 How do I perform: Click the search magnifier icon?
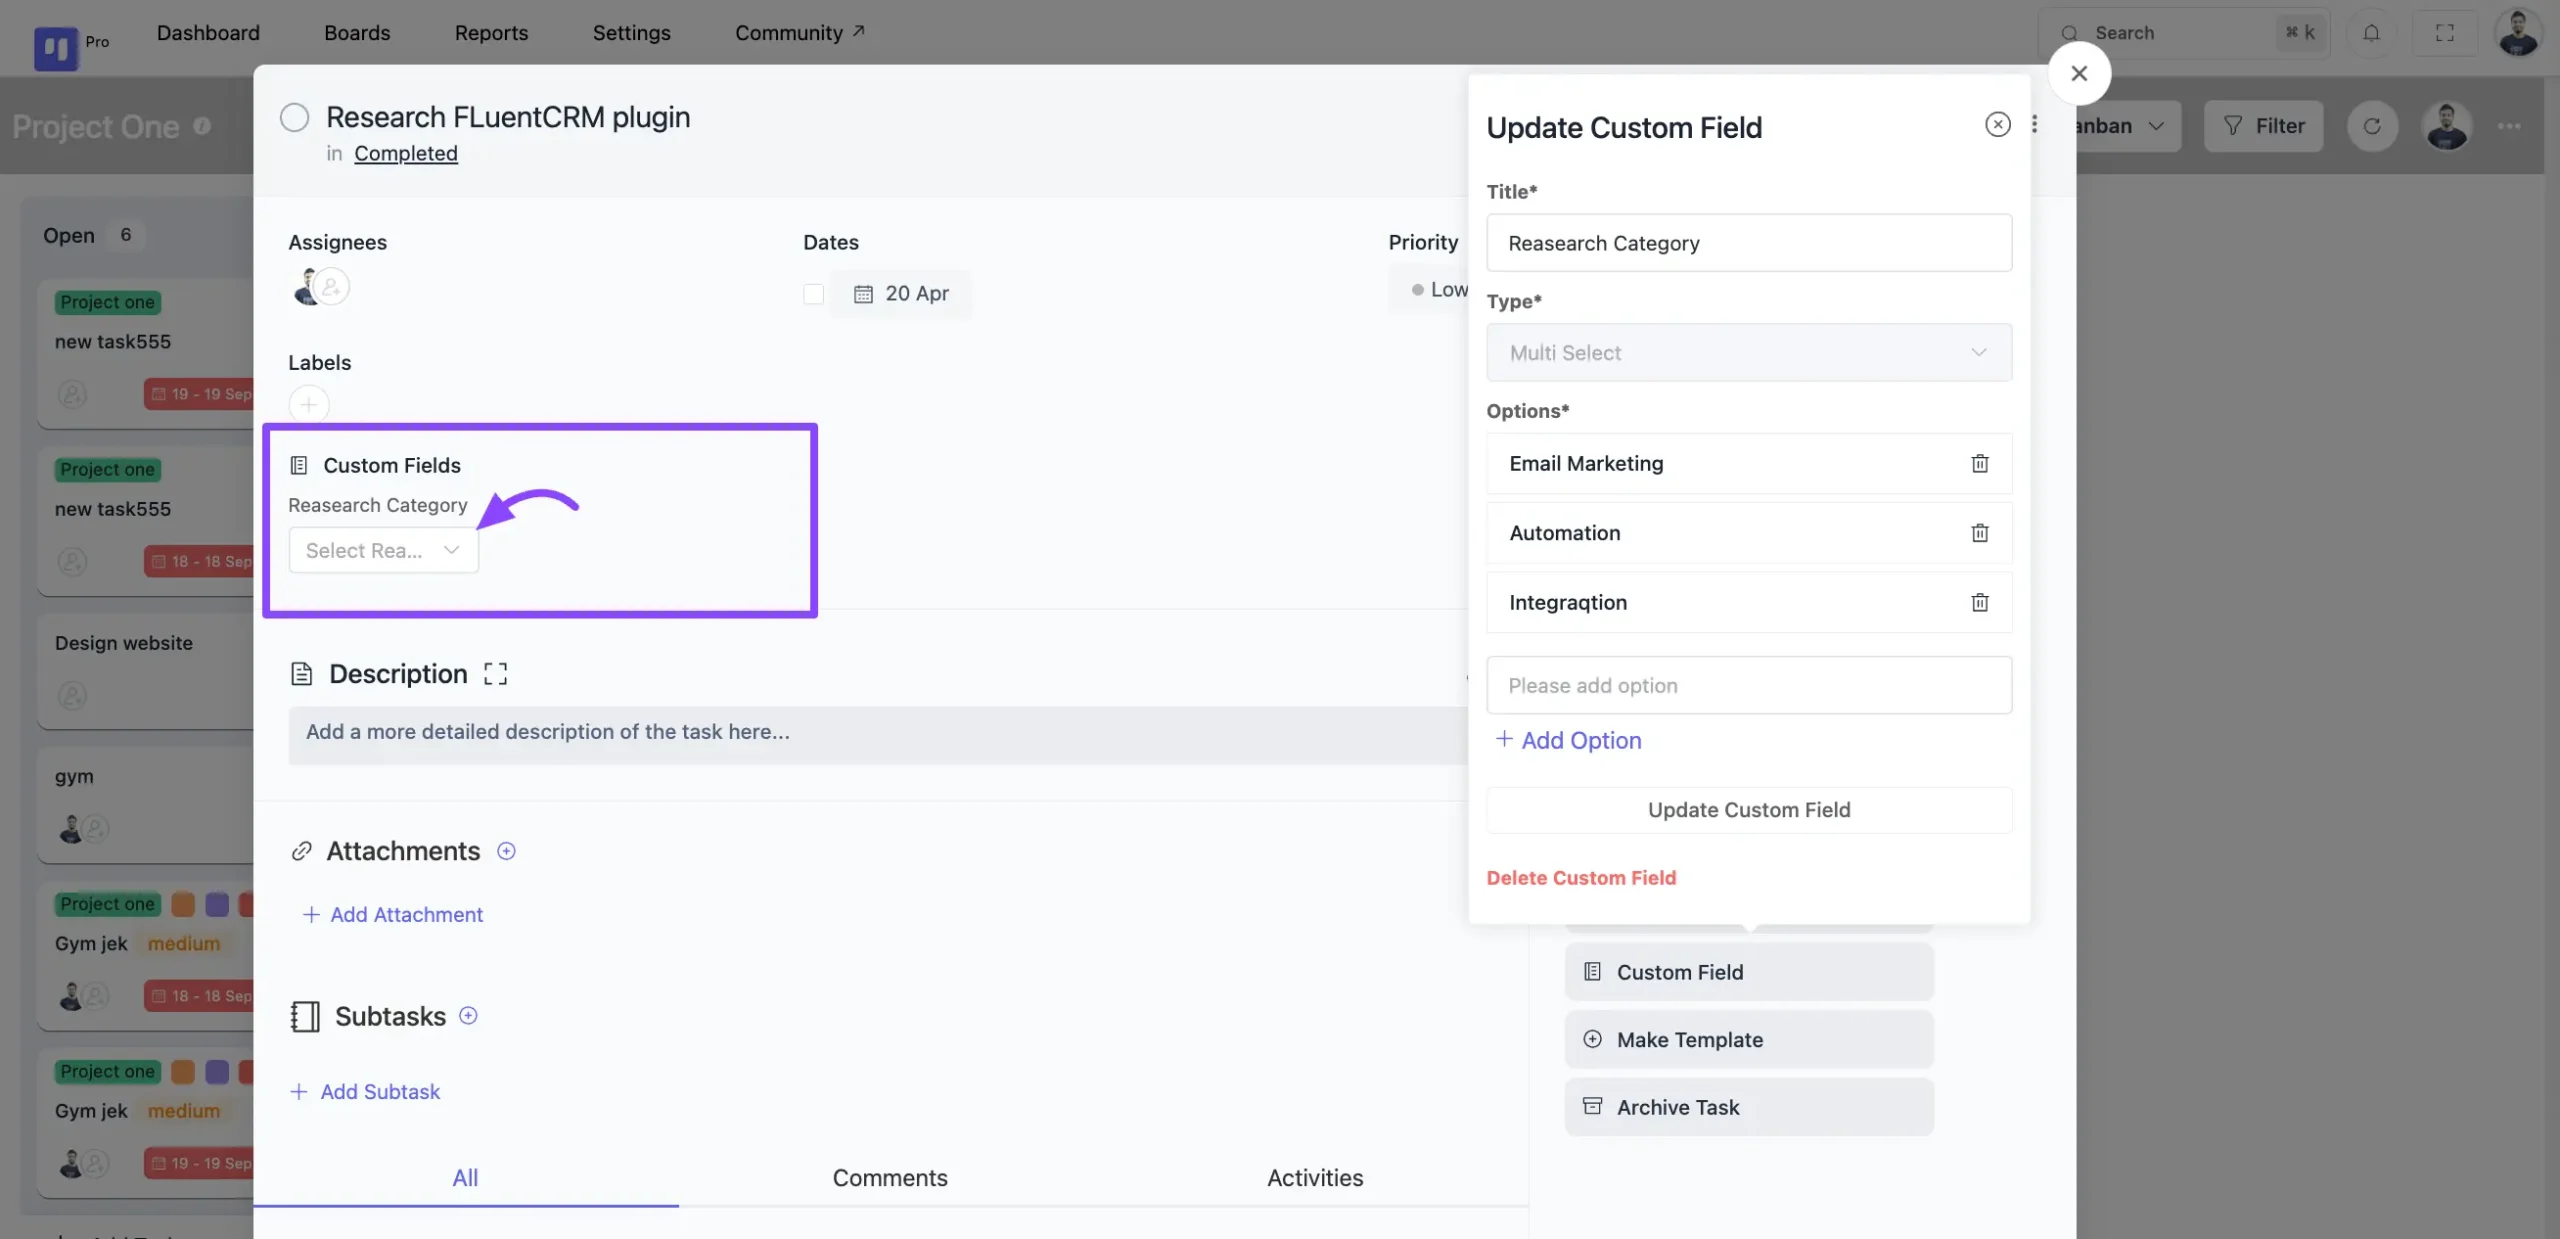[x=2069, y=33]
